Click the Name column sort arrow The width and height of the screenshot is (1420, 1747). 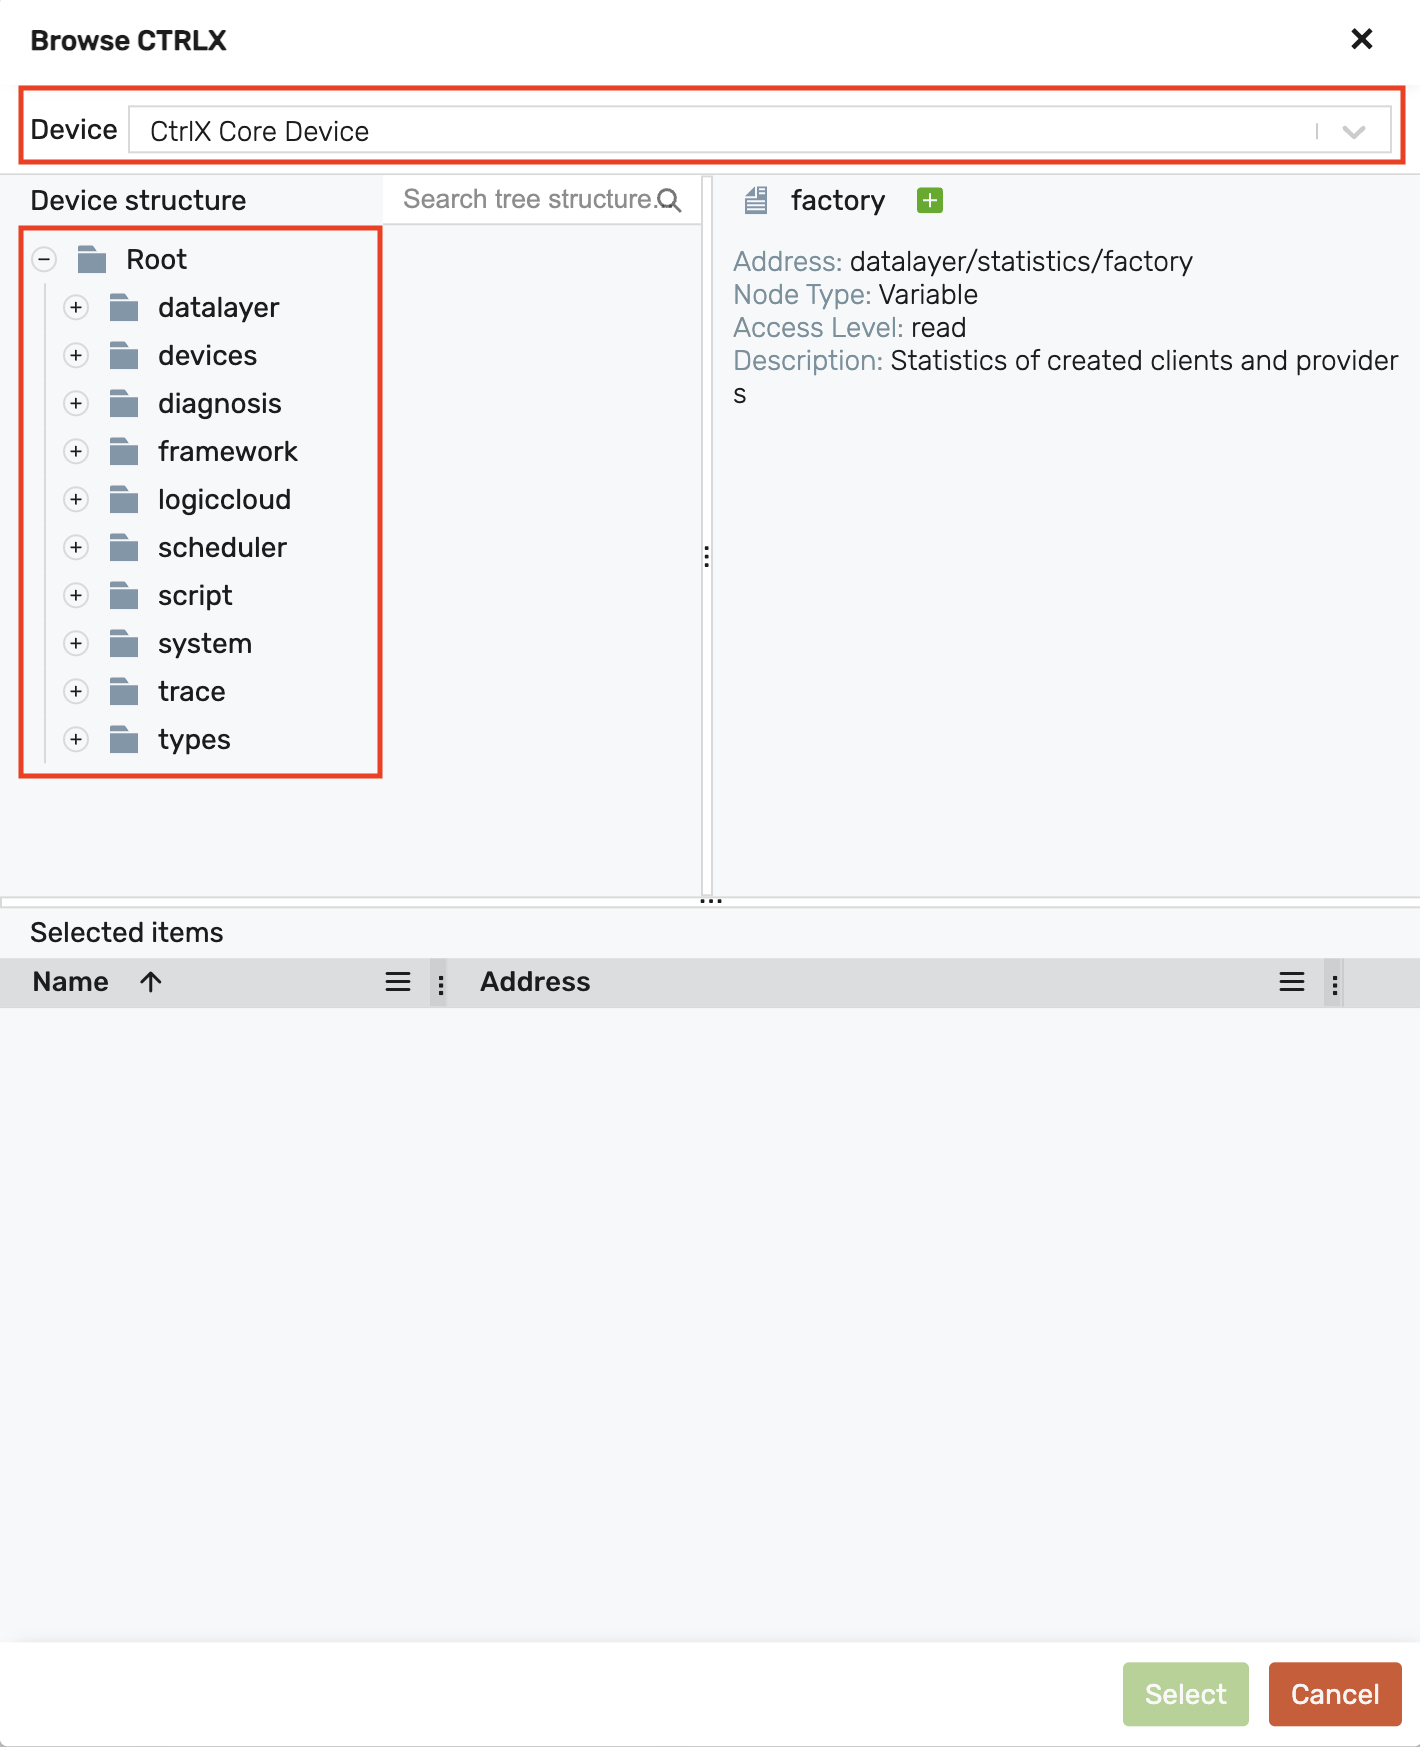(151, 982)
